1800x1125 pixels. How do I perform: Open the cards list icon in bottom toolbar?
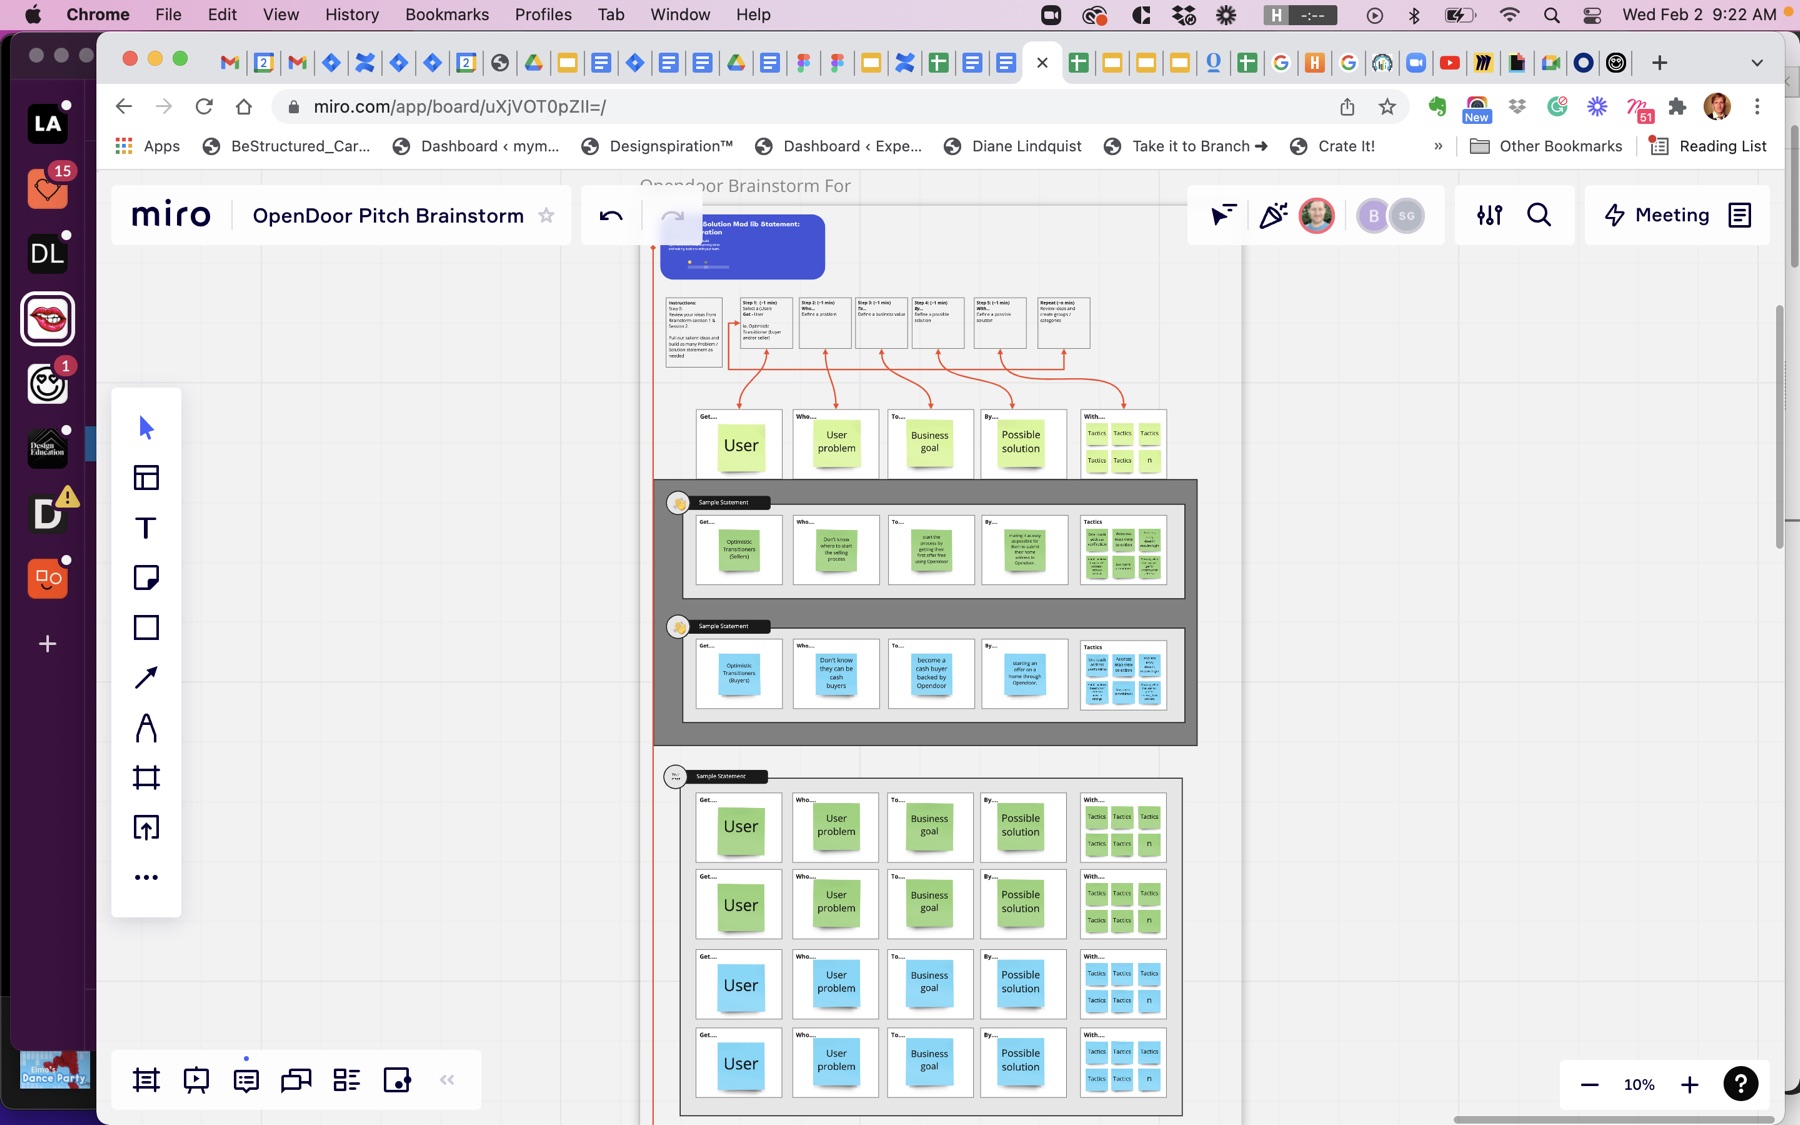(346, 1079)
